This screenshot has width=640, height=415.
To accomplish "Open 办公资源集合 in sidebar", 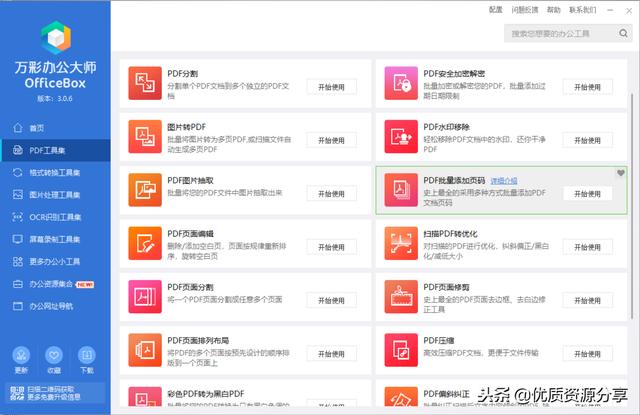I will click(55, 284).
